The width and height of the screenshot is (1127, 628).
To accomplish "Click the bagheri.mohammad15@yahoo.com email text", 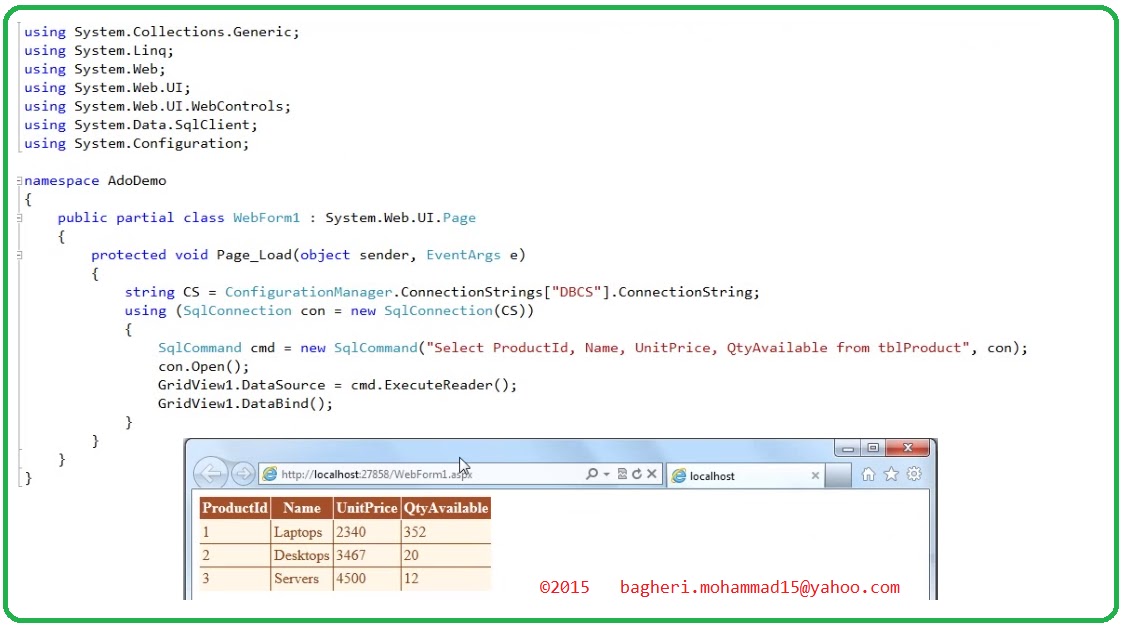I will tap(760, 588).
